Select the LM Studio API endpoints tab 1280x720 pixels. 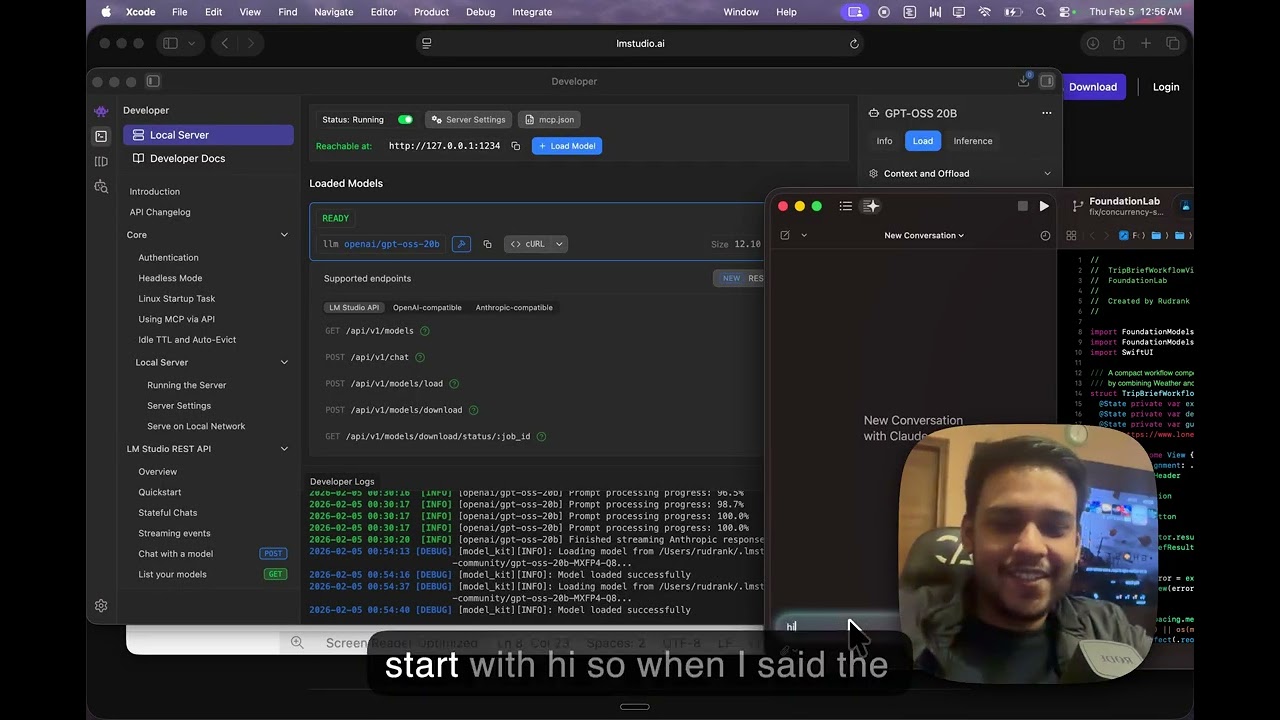coord(354,308)
